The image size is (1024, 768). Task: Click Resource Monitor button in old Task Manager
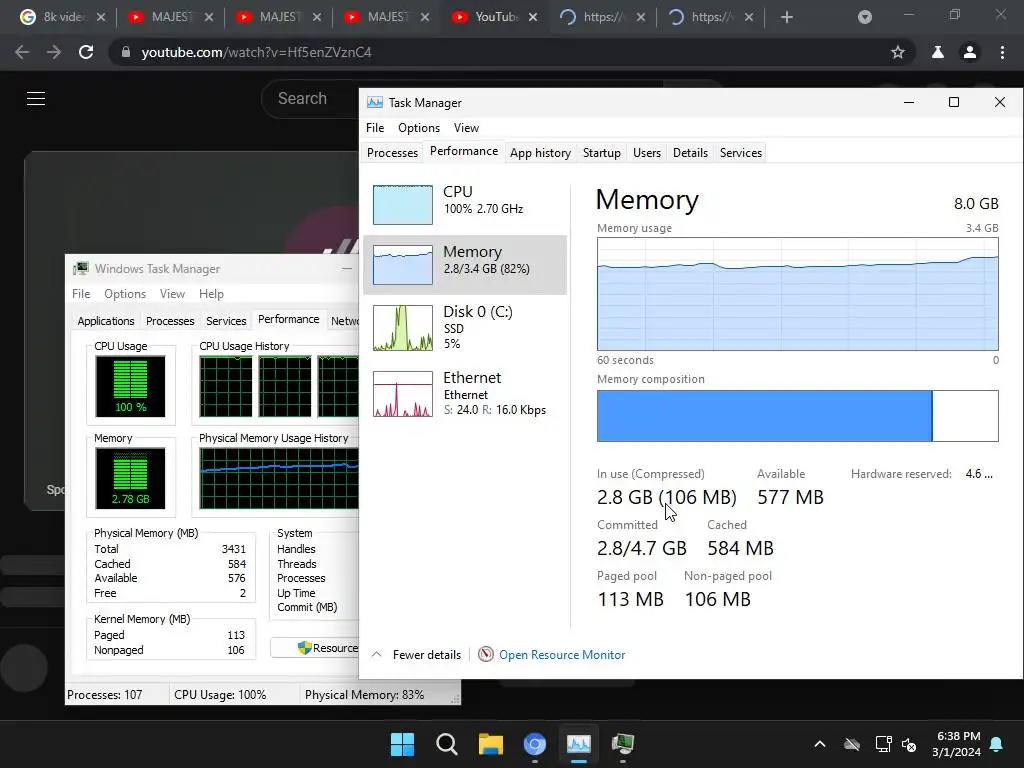coord(315,648)
